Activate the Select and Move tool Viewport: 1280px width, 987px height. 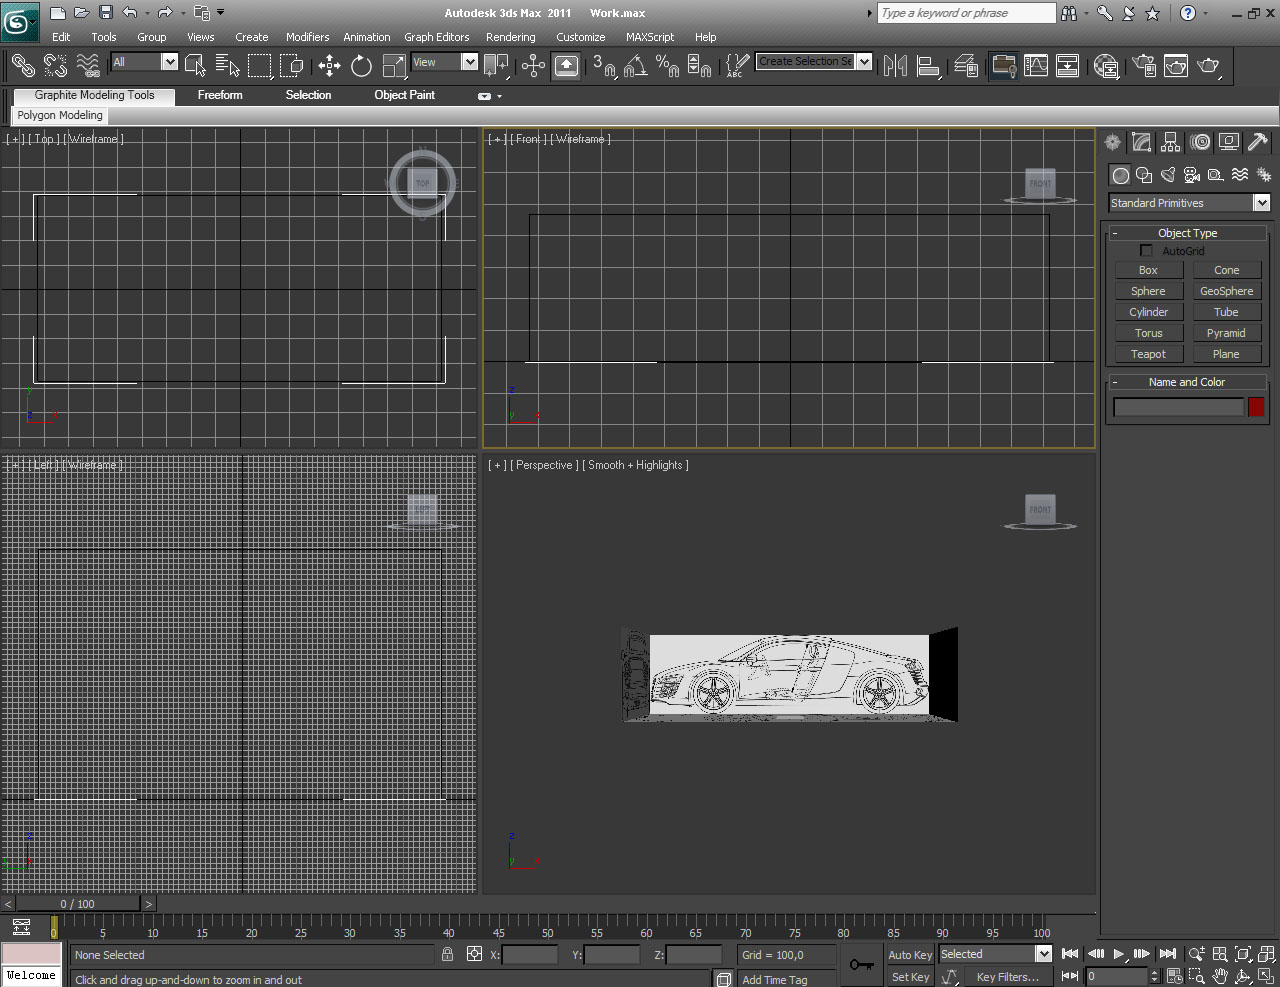(x=329, y=66)
